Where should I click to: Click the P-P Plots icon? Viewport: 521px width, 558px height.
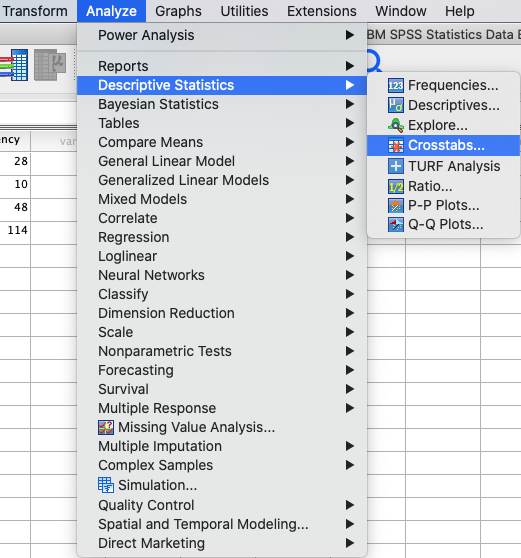pos(395,205)
